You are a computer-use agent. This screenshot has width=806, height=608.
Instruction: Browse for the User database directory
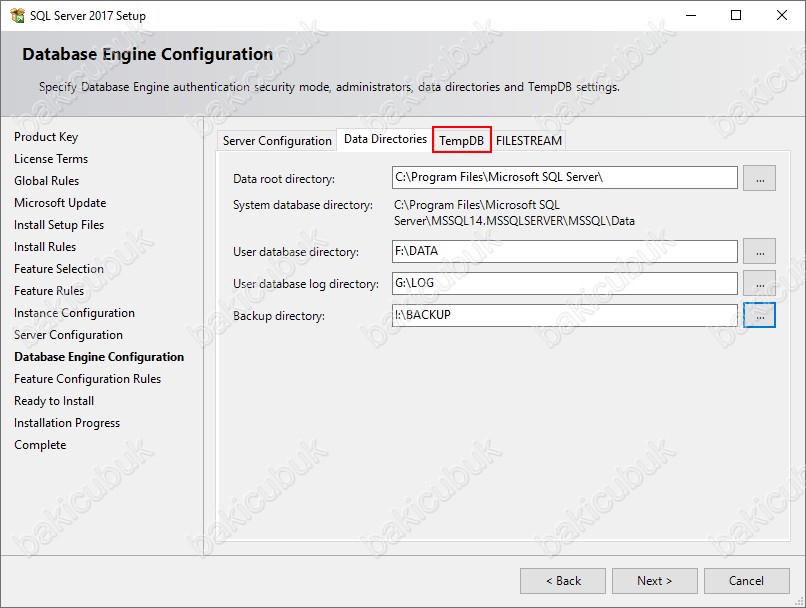pos(759,251)
